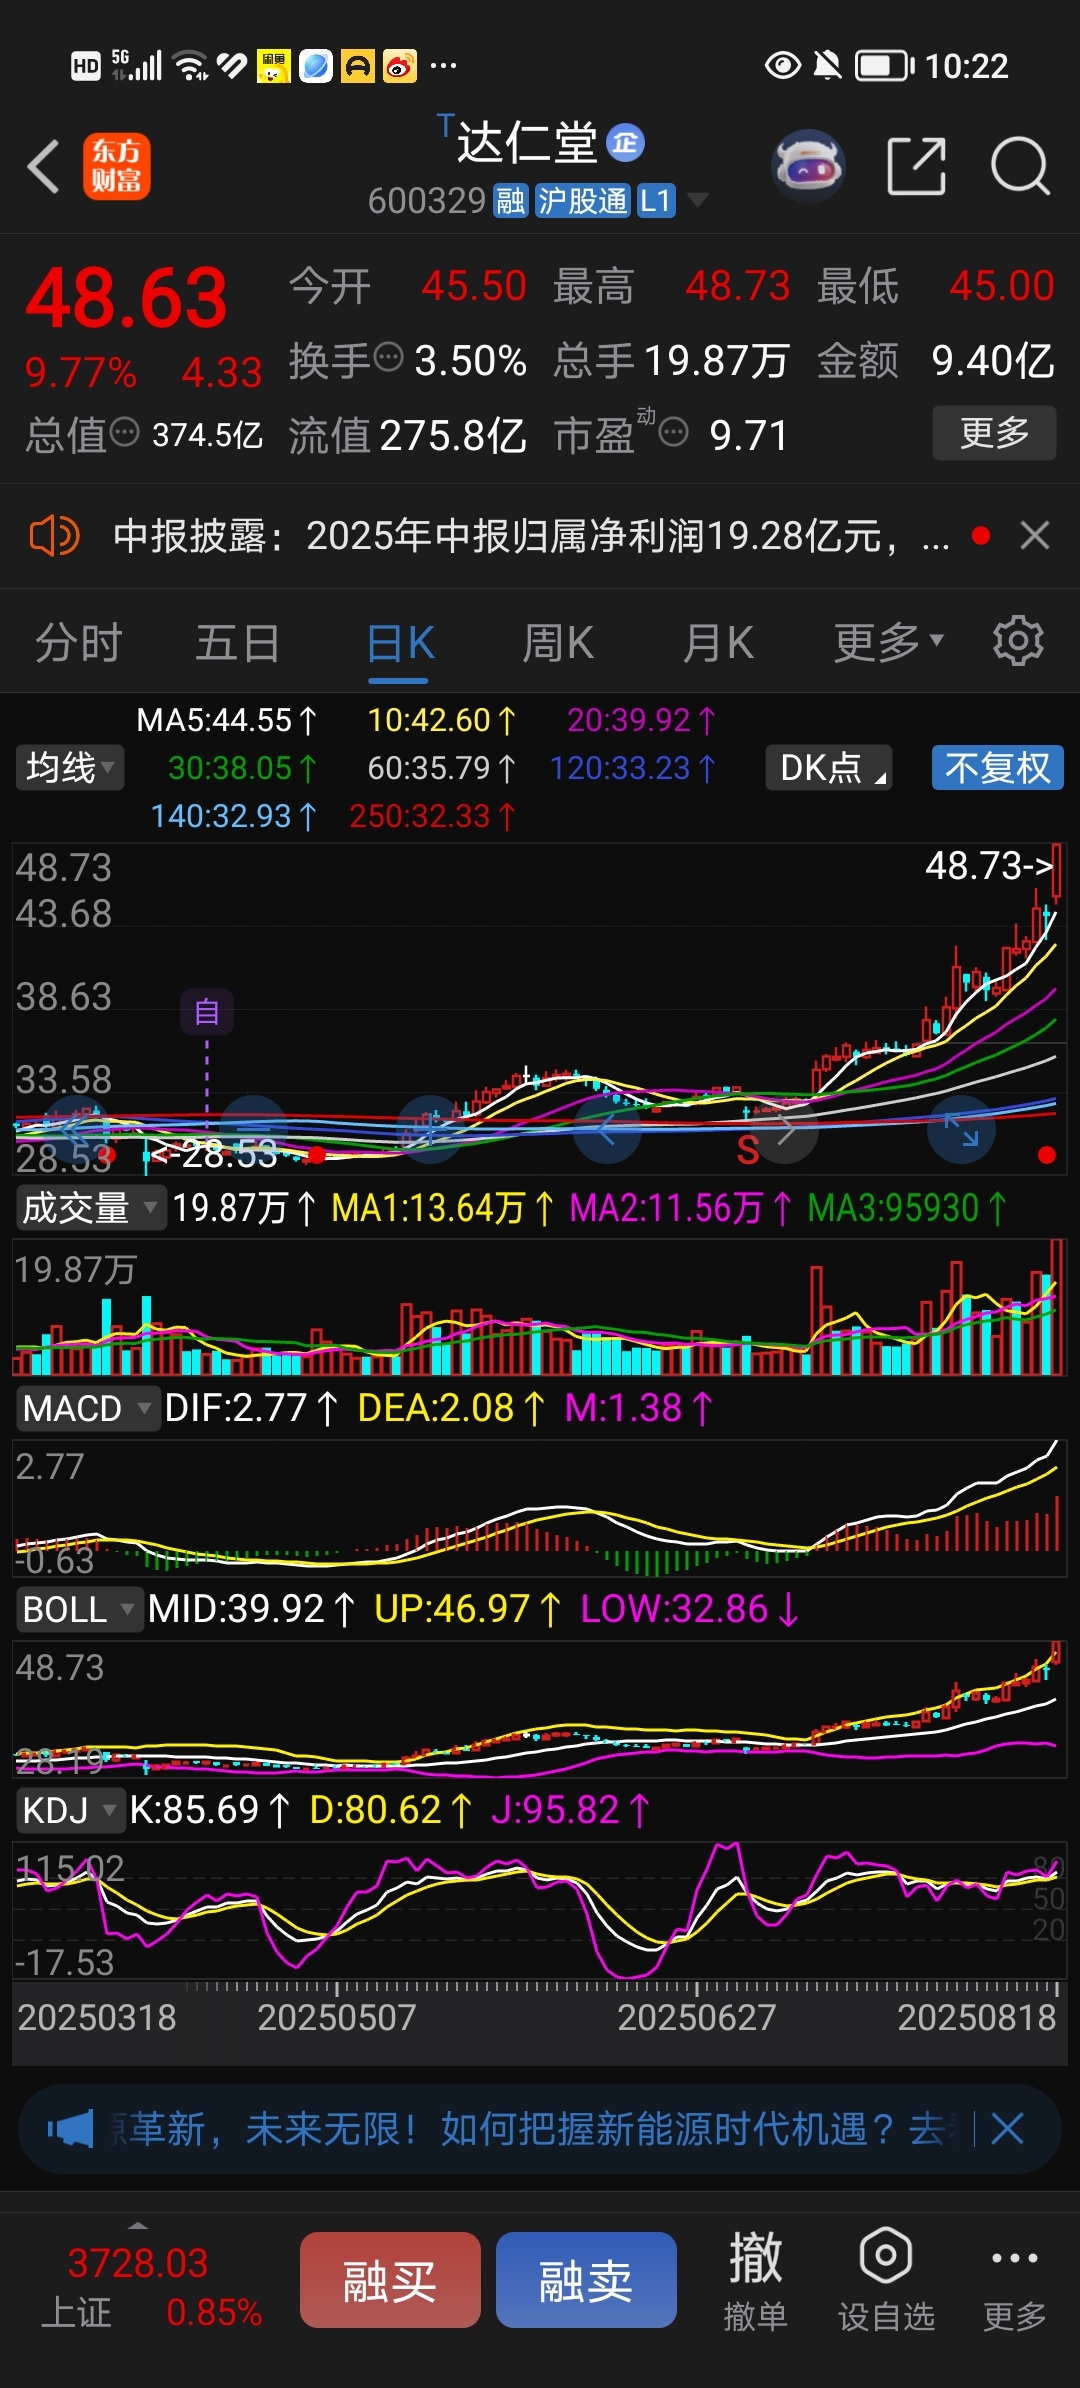Open chart settings gear icon

pos(1018,641)
